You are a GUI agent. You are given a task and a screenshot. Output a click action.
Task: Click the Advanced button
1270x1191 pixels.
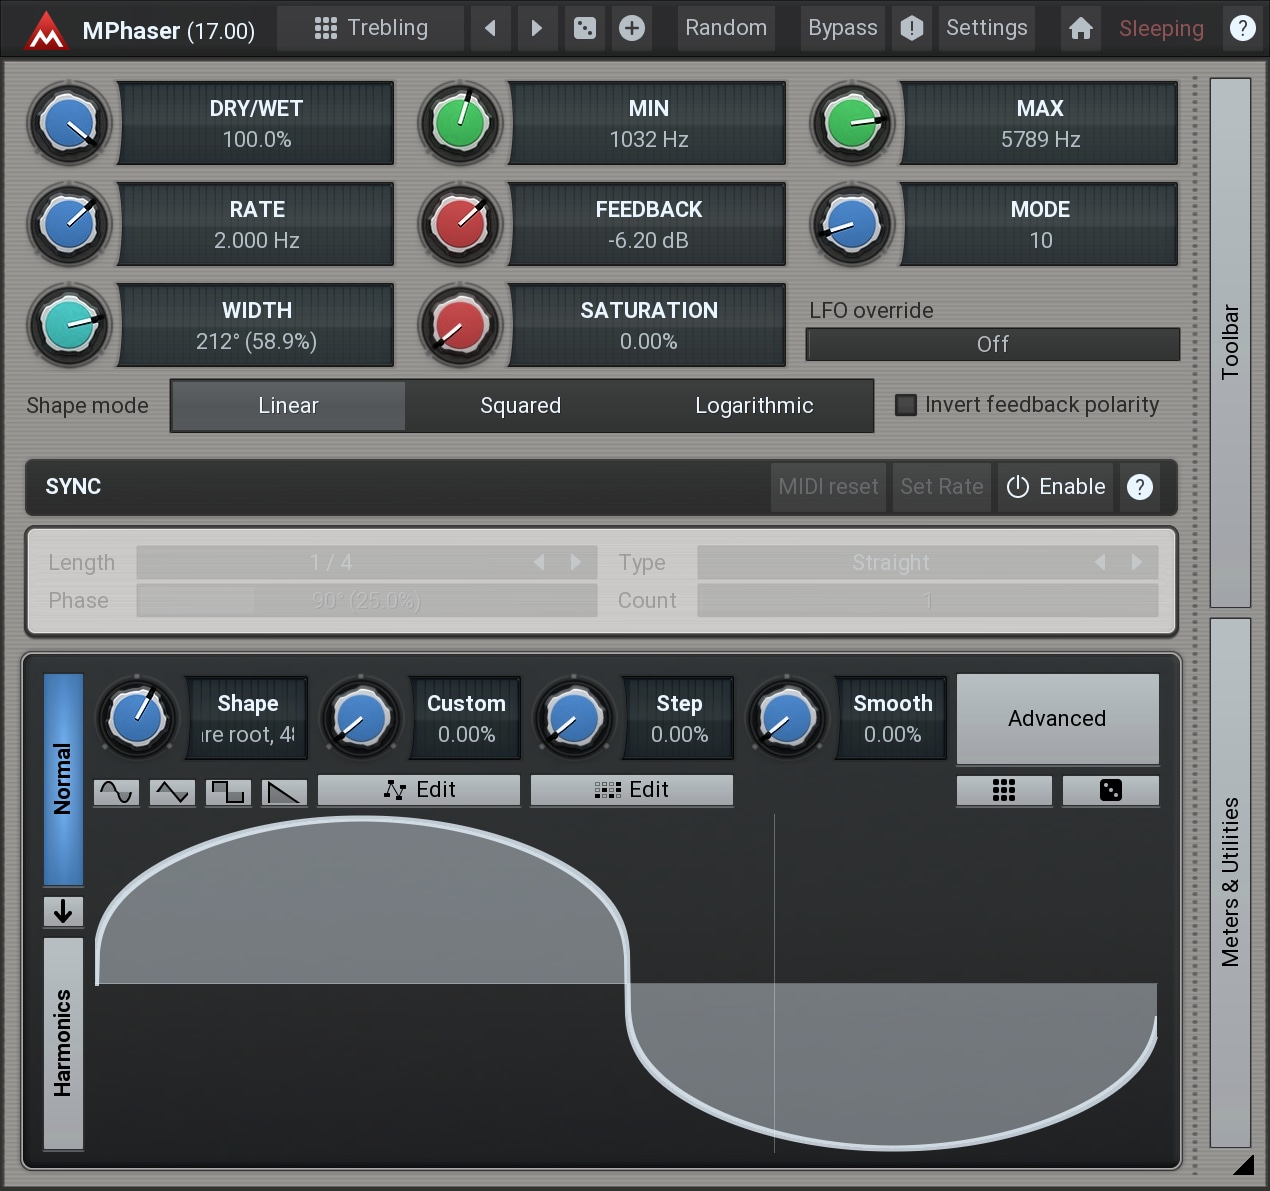1057,718
